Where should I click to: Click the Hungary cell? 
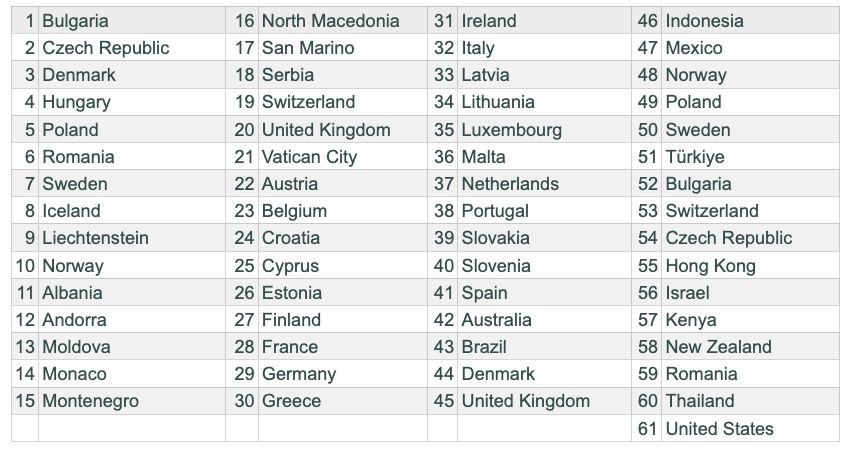[x=76, y=102]
